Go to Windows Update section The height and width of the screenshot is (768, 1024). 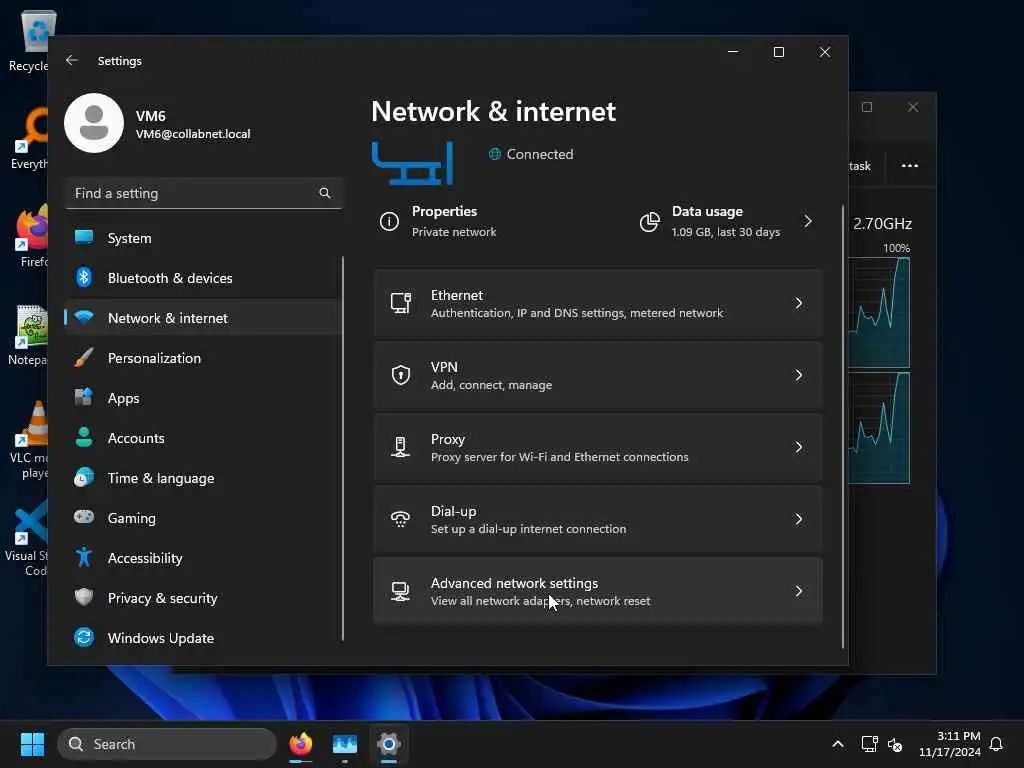(203, 638)
